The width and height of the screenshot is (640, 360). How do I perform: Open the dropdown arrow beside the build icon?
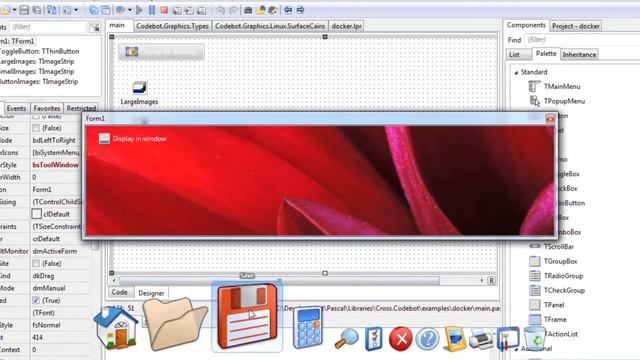point(129,10)
